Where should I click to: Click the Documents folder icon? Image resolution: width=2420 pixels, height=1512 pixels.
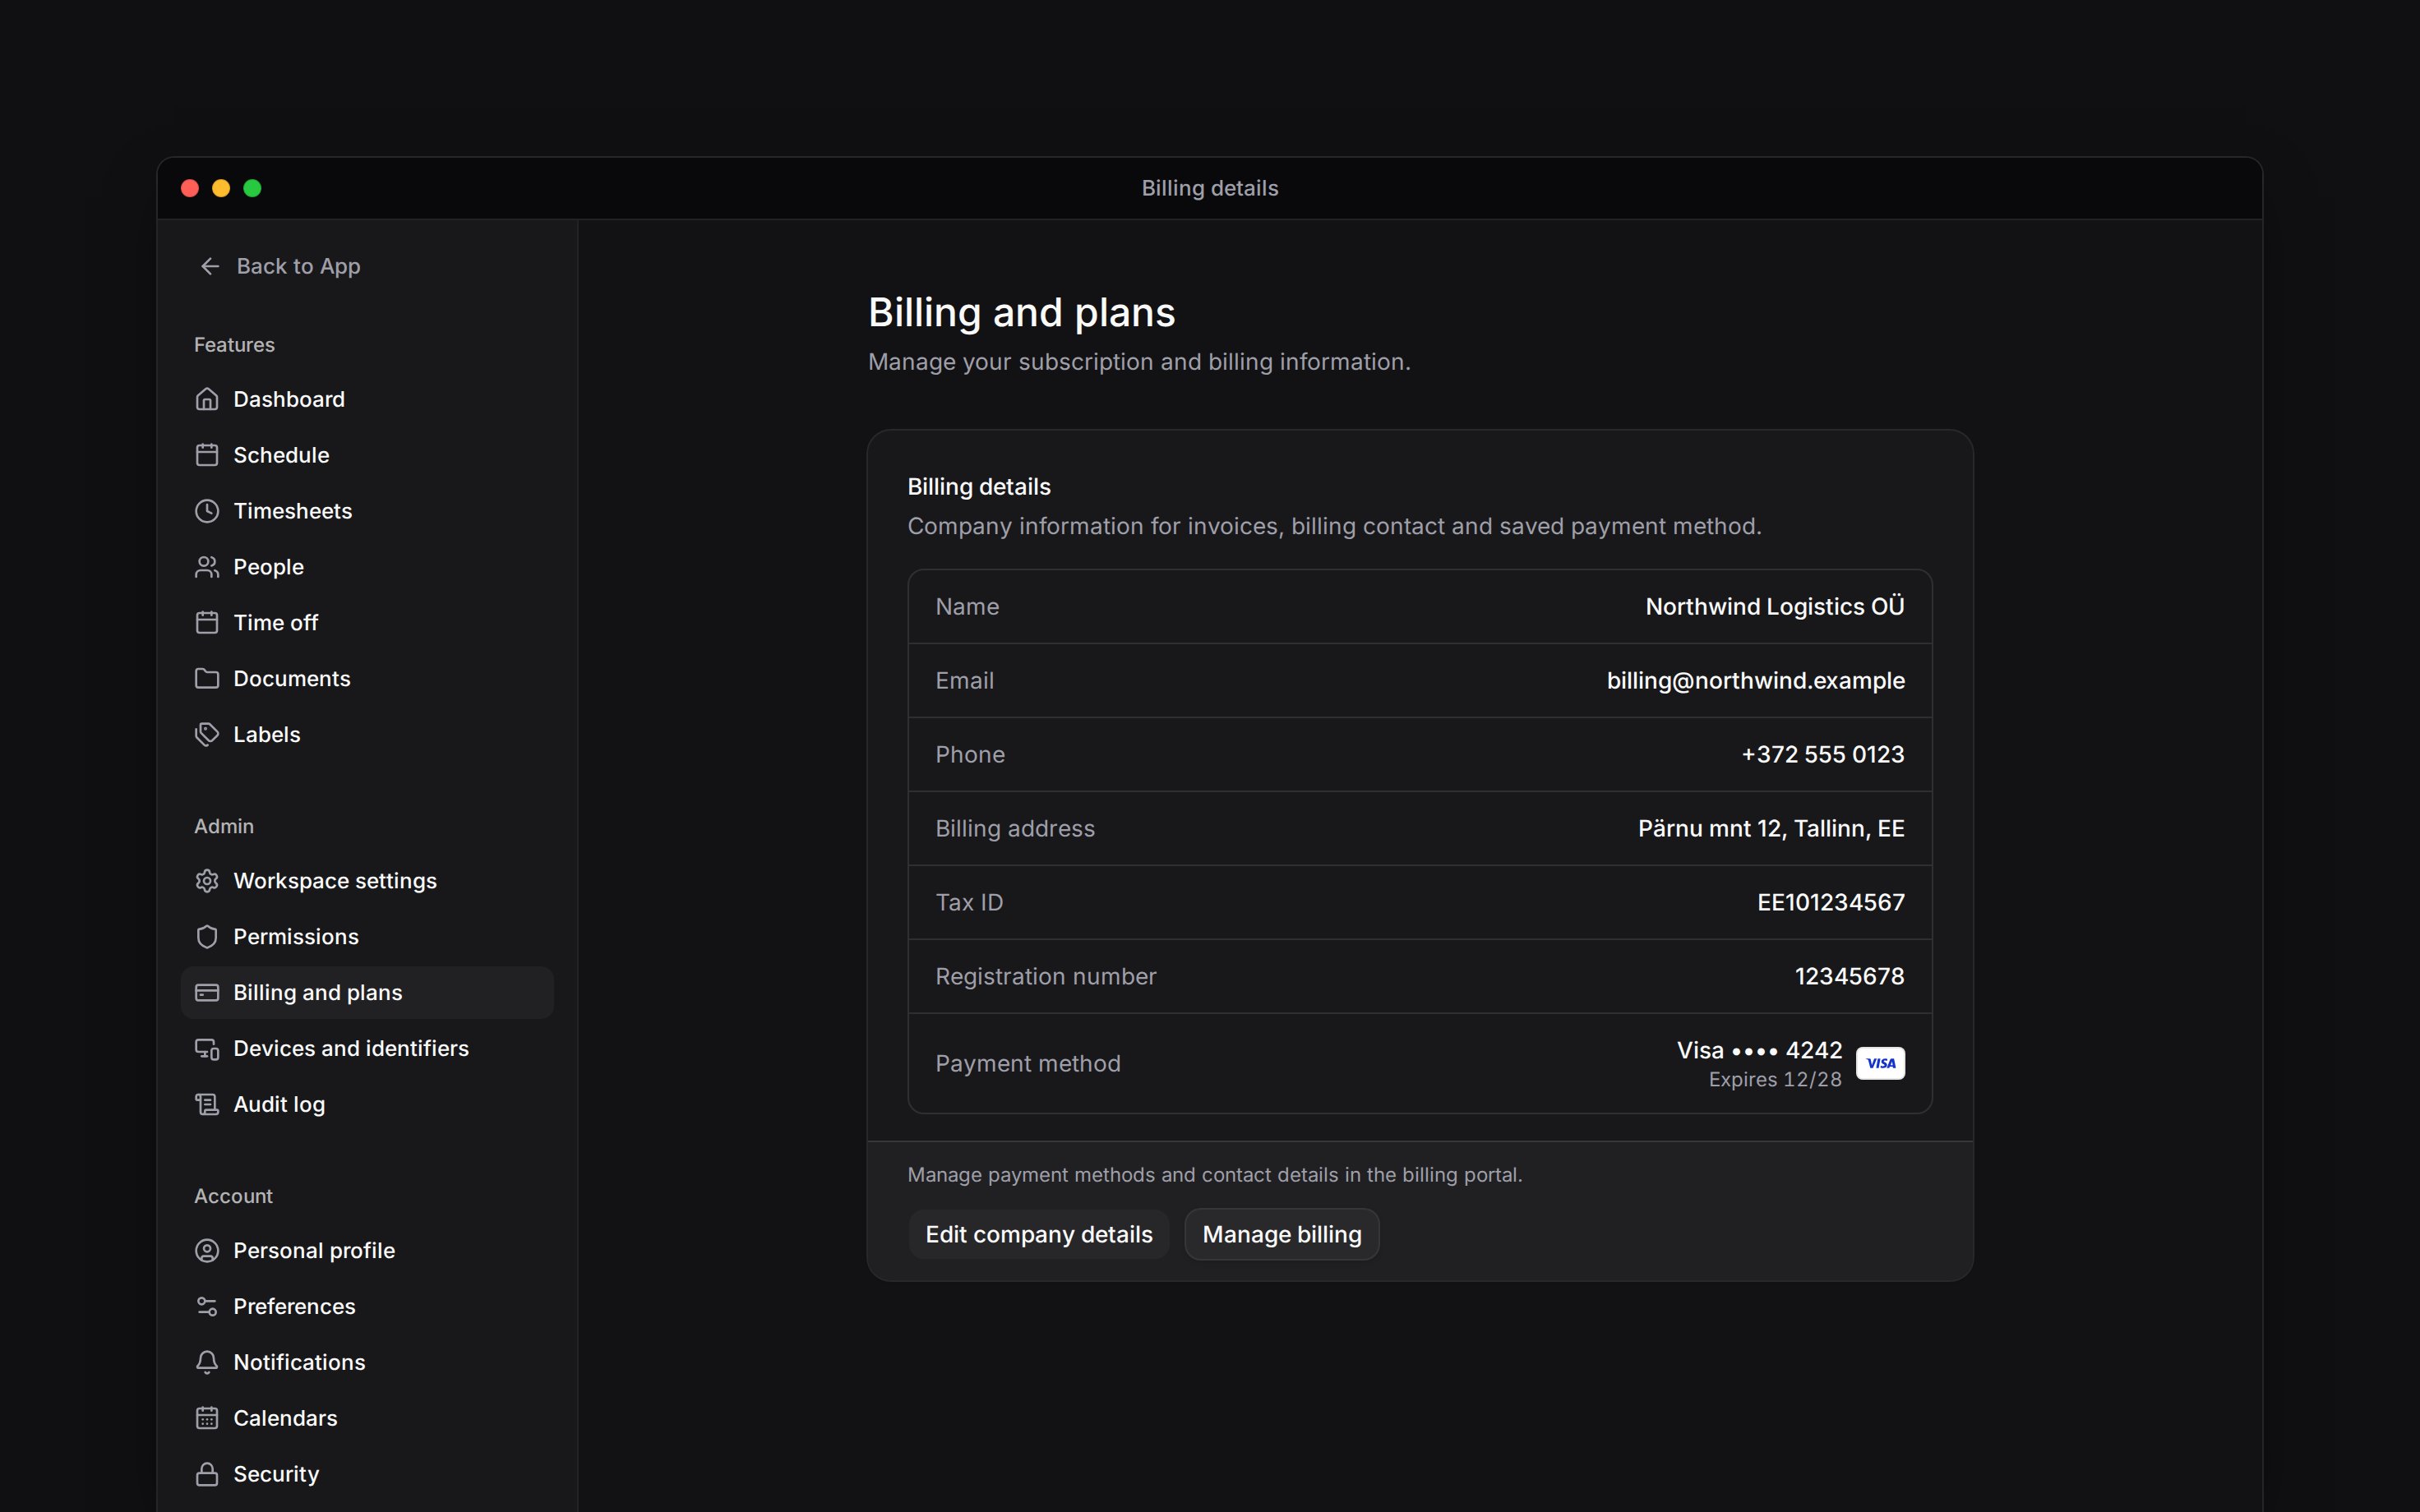pyautogui.click(x=207, y=679)
